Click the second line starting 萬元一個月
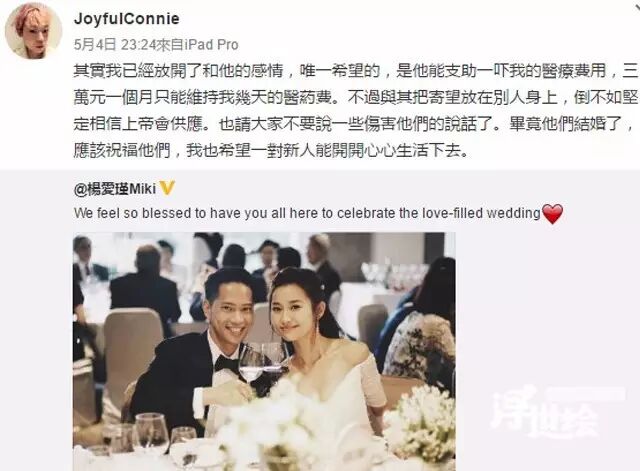 tap(355, 97)
